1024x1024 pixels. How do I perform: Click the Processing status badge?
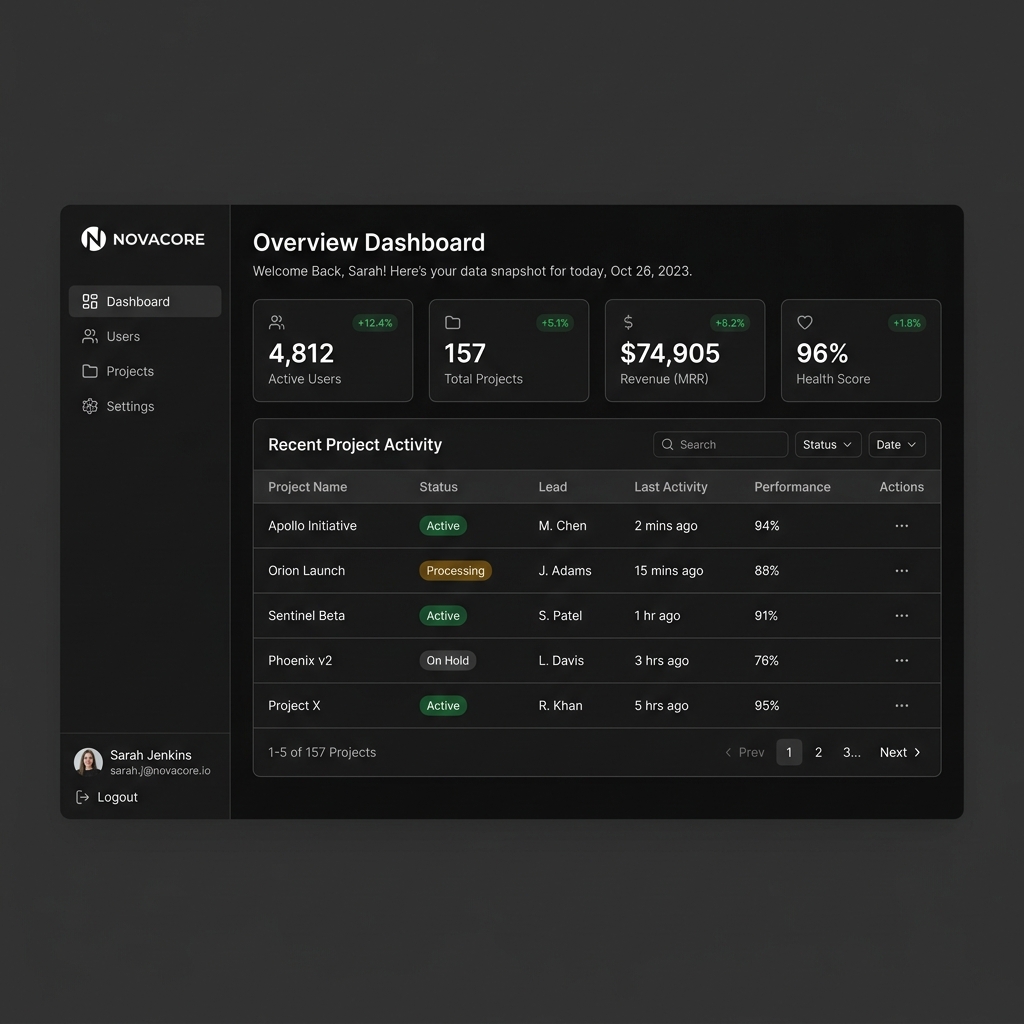tap(455, 571)
